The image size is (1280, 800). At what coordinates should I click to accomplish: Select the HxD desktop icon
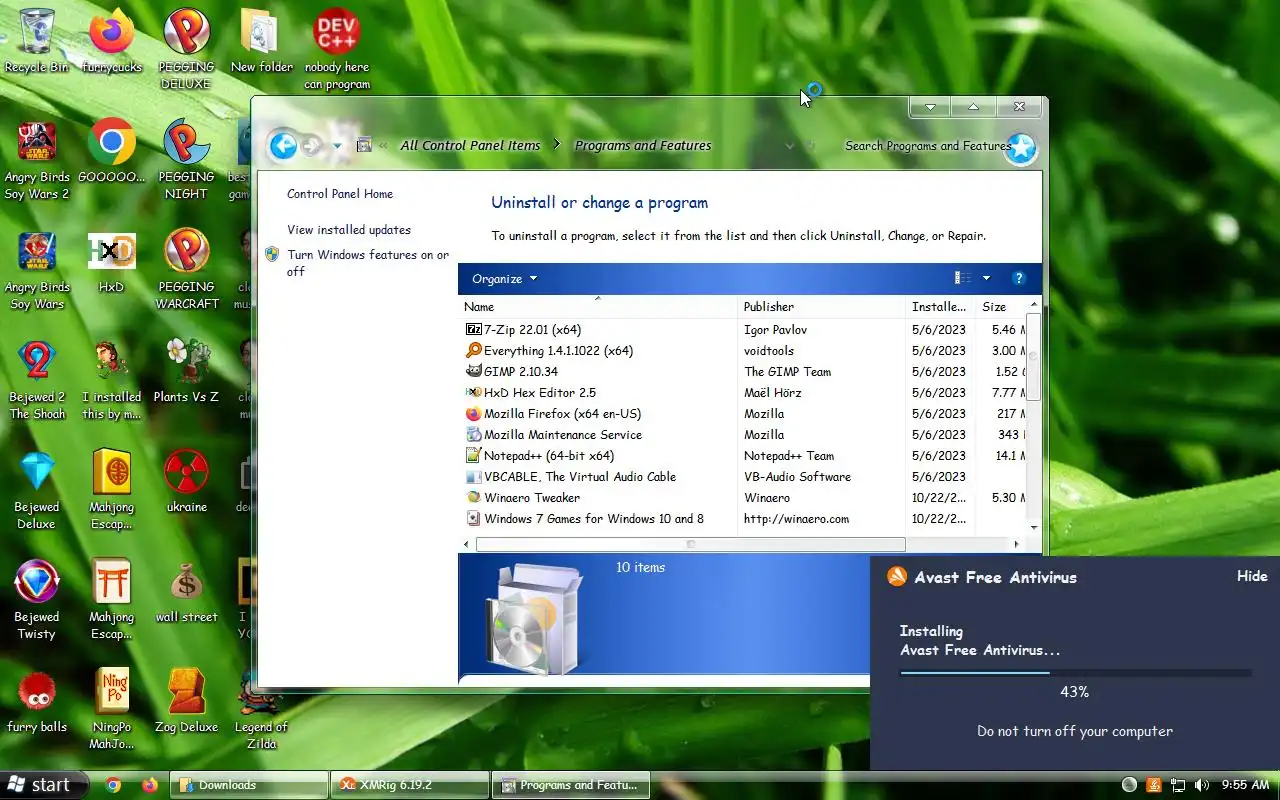(x=111, y=262)
